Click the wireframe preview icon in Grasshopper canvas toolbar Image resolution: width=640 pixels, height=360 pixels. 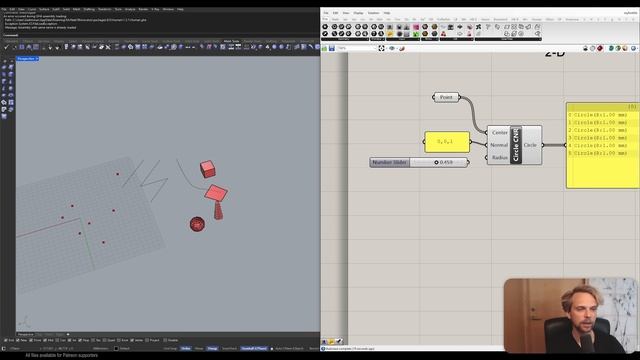pyautogui.click(x=592, y=48)
